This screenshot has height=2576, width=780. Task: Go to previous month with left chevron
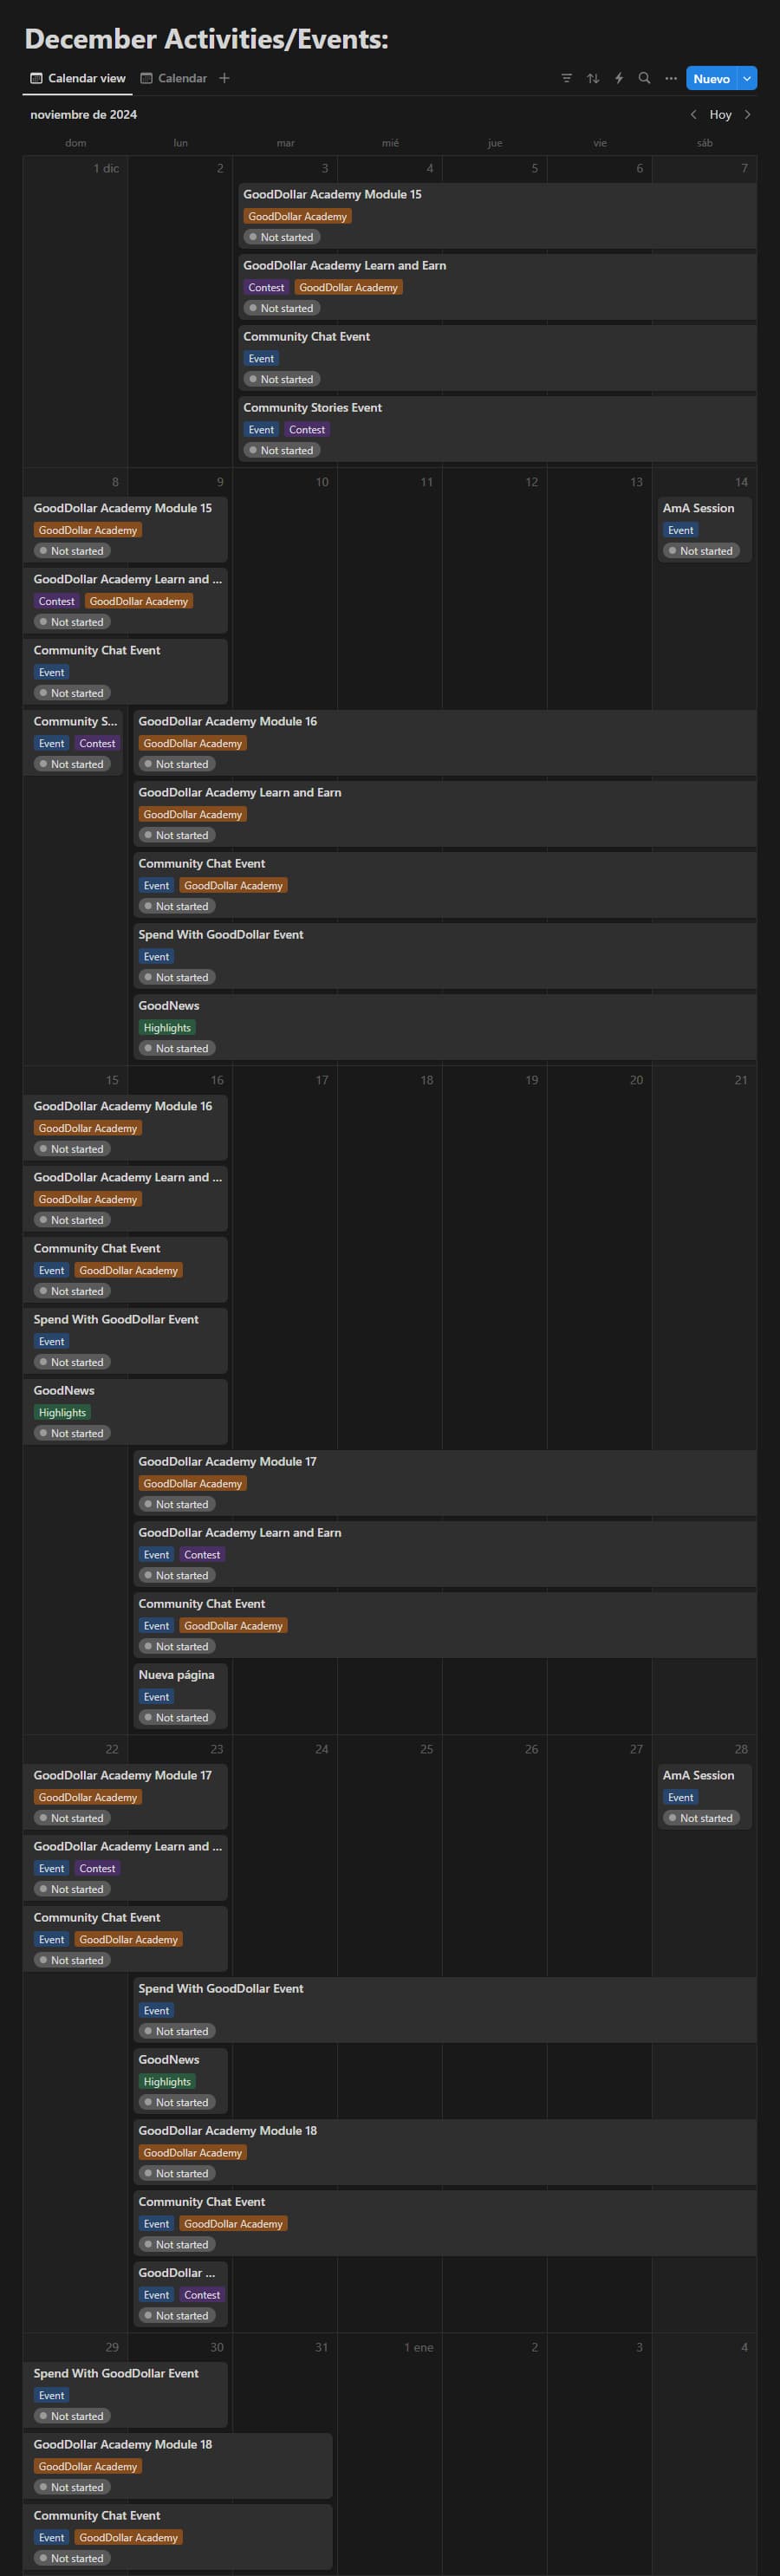(x=693, y=114)
